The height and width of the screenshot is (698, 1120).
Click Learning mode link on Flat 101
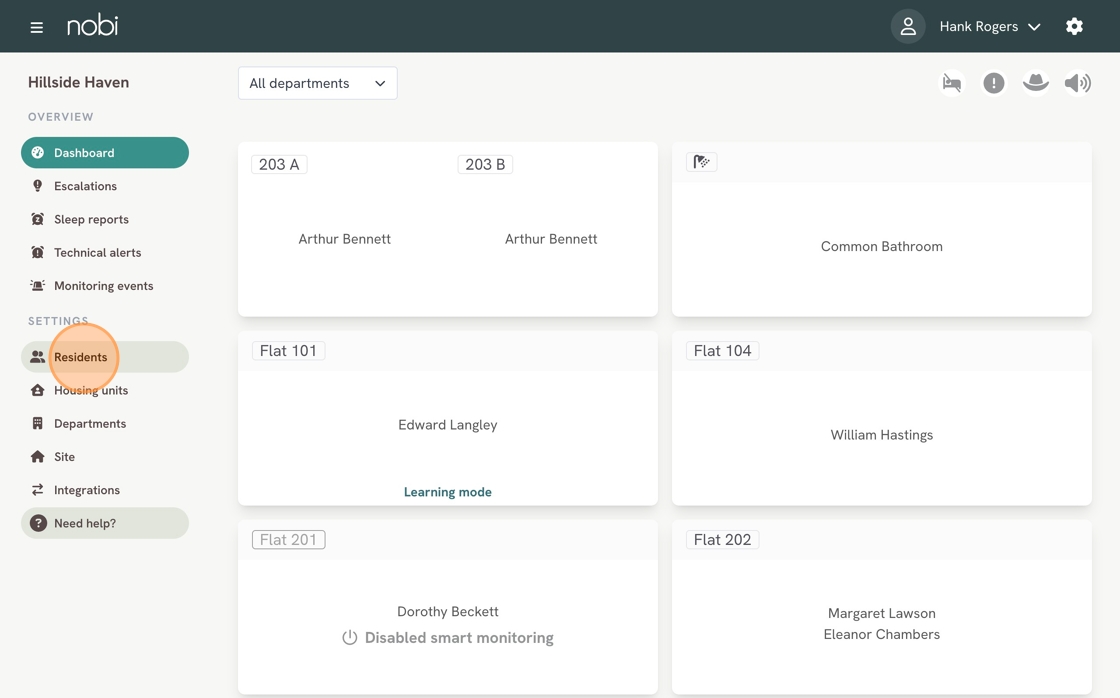[447, 492]
